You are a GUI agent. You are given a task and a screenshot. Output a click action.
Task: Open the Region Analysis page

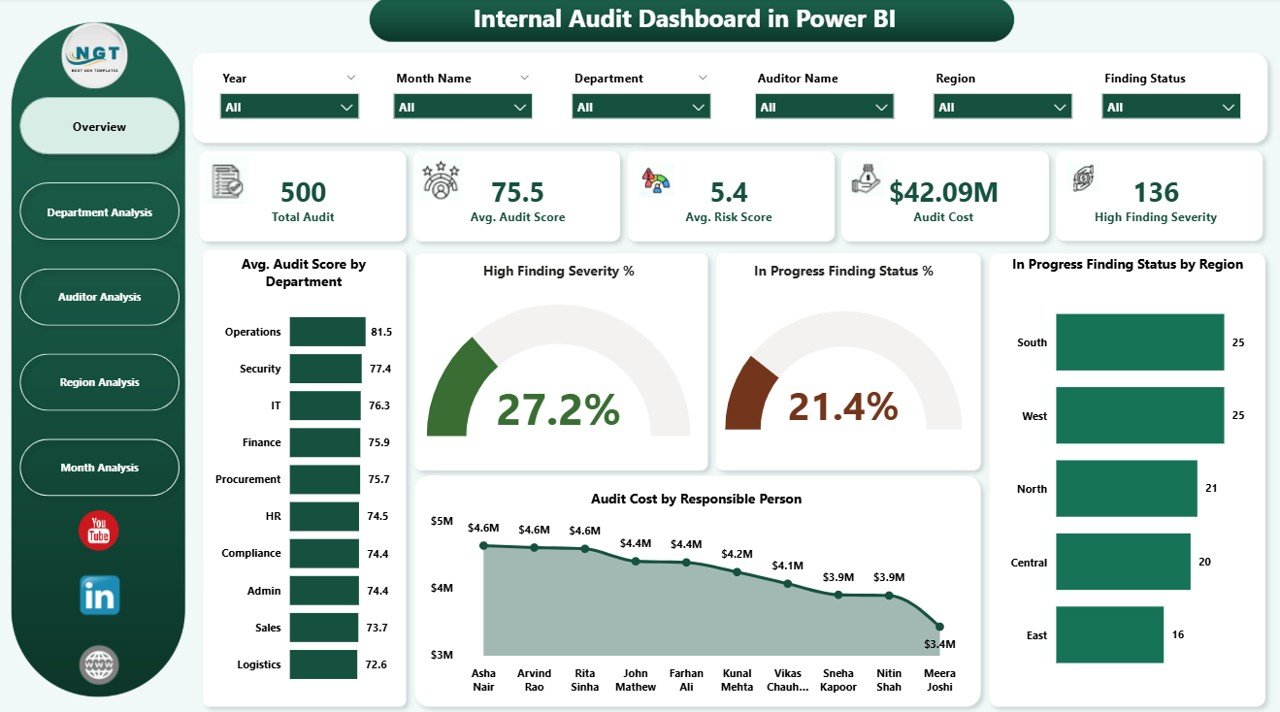click(99, 382)
